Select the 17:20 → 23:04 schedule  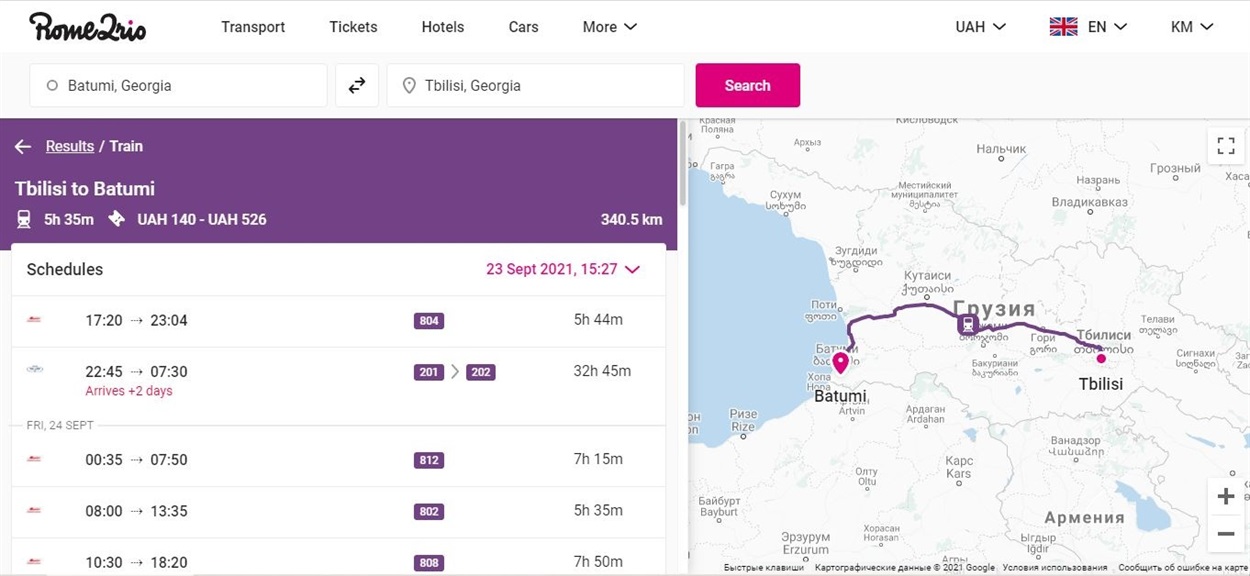(338, 321)
